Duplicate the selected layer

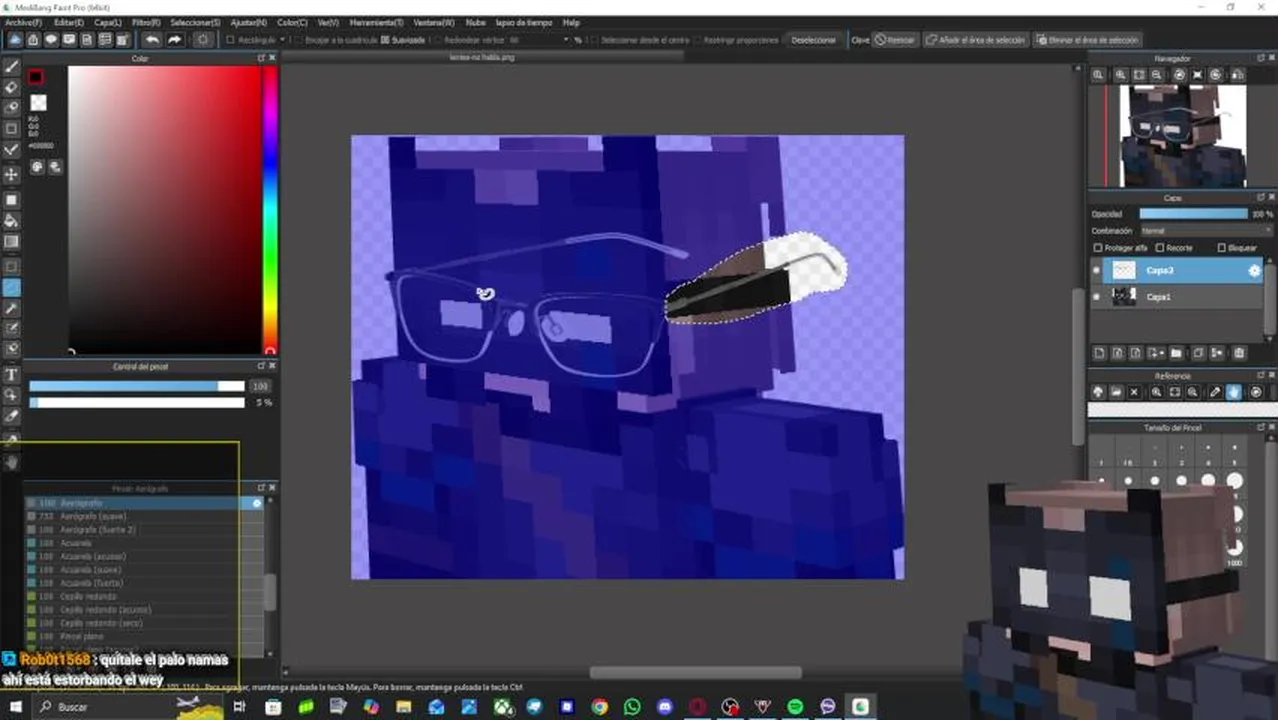coord(1198,353)
